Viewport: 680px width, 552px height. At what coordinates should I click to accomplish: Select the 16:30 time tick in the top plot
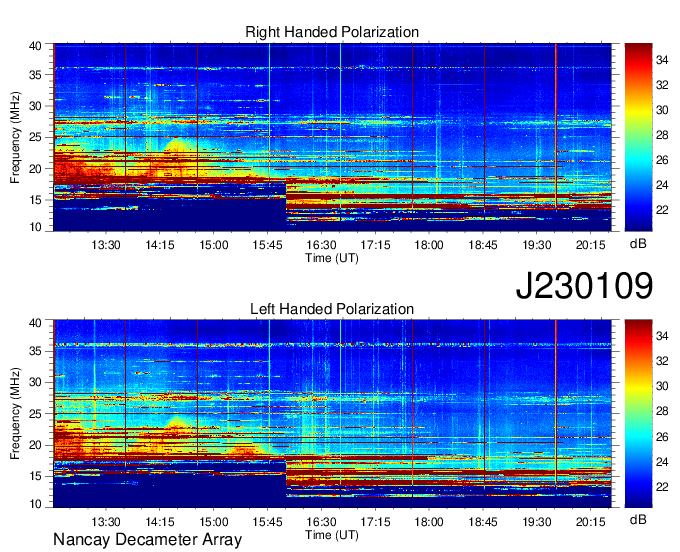321,245
